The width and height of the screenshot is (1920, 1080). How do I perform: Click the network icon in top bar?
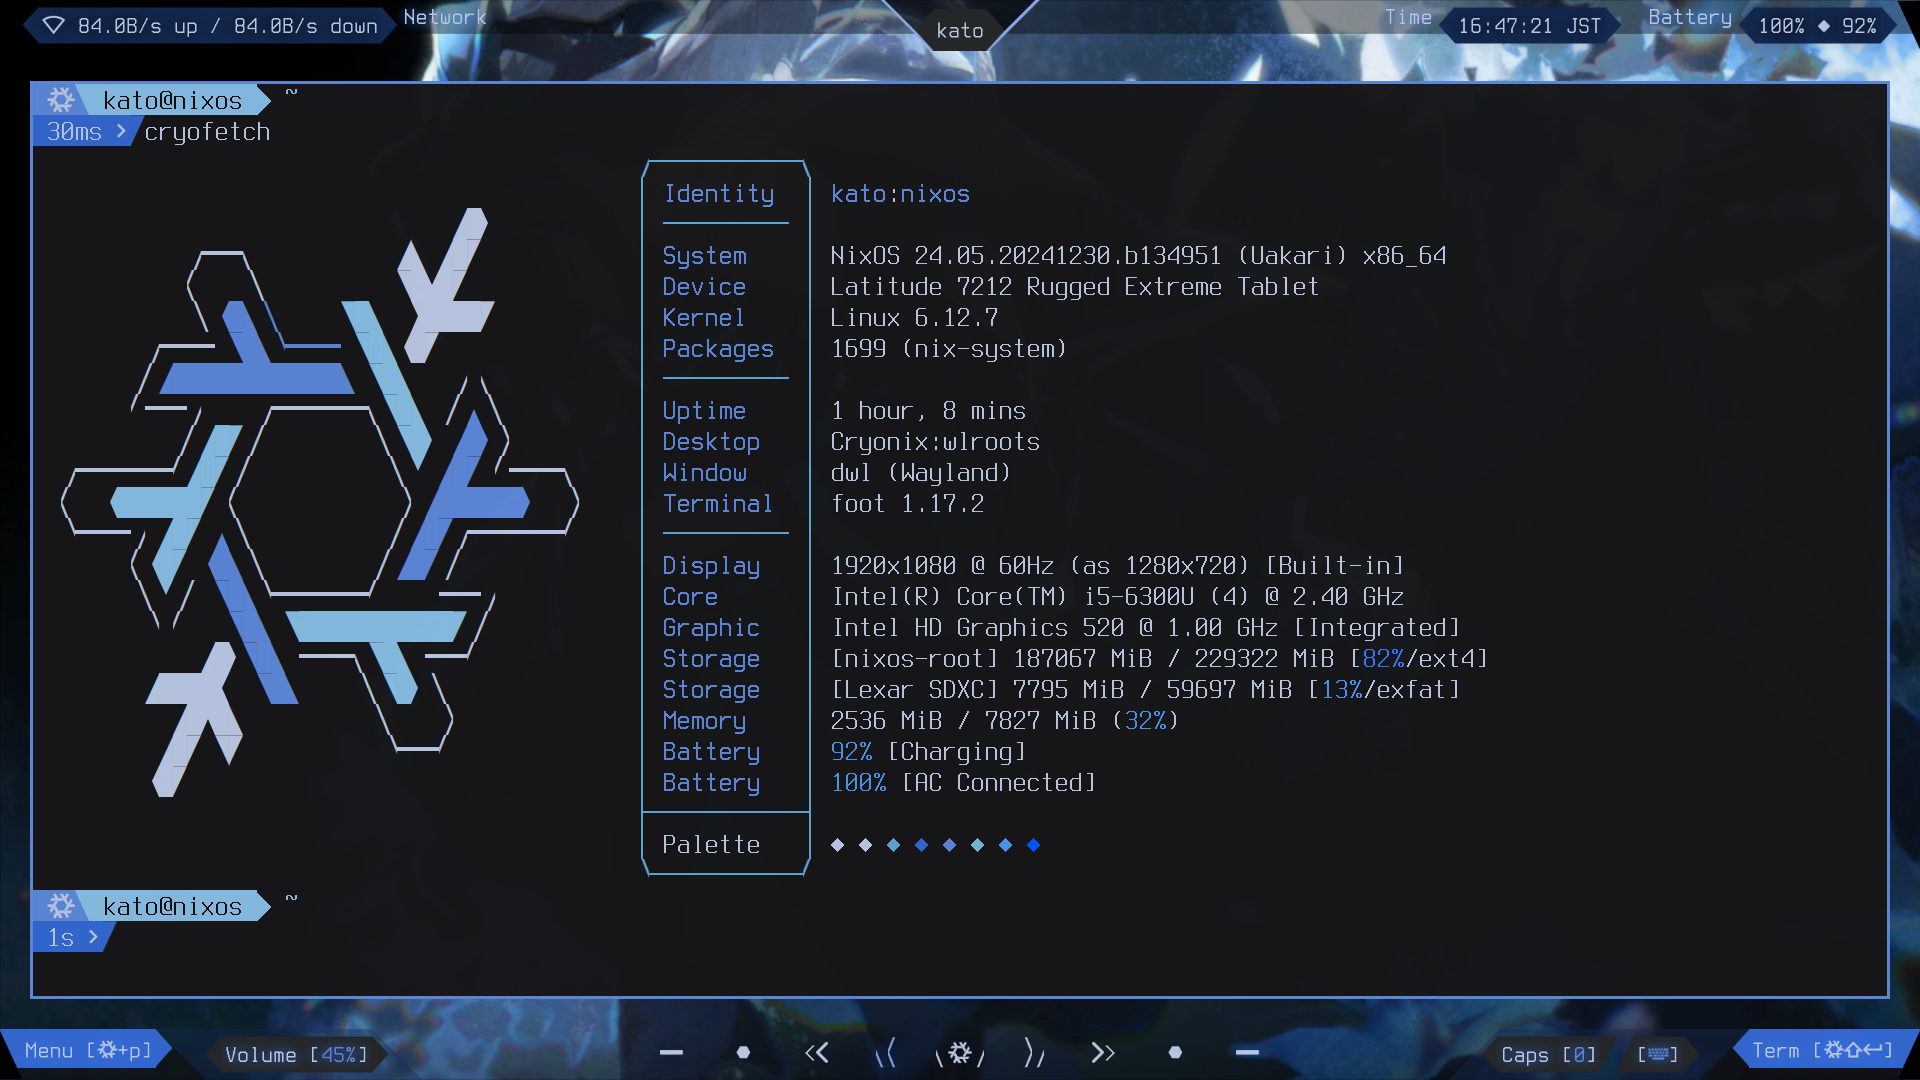(53, 25)
